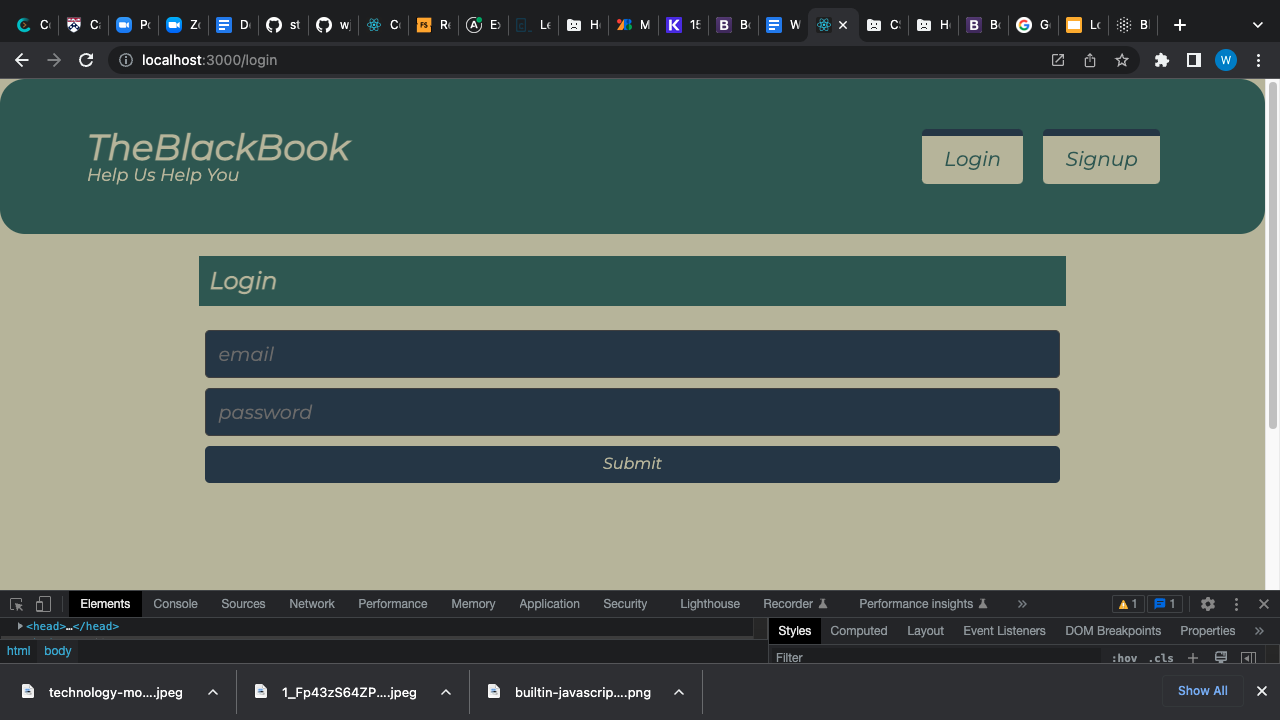The height and width of the screenshot is (720, 1280).
Task: Open options for builtin-javascrip....png download
Action: click(x=679, y=692)
